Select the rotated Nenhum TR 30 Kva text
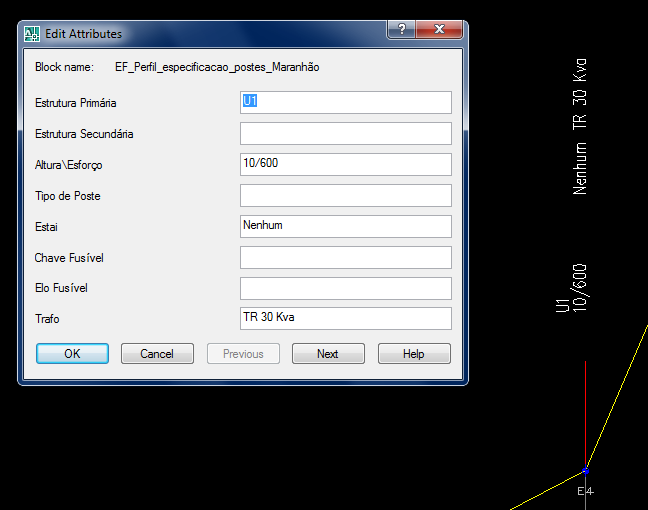The image size is (648, 510). 579,126
